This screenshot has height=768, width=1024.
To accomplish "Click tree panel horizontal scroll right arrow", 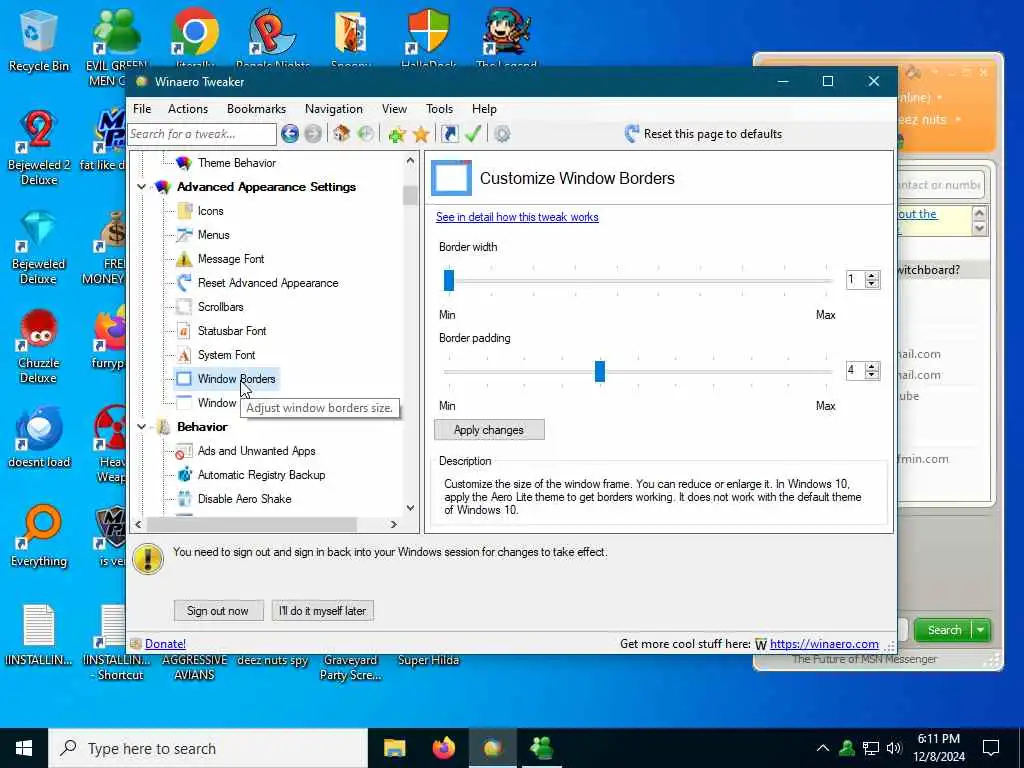I will [393, 524].
